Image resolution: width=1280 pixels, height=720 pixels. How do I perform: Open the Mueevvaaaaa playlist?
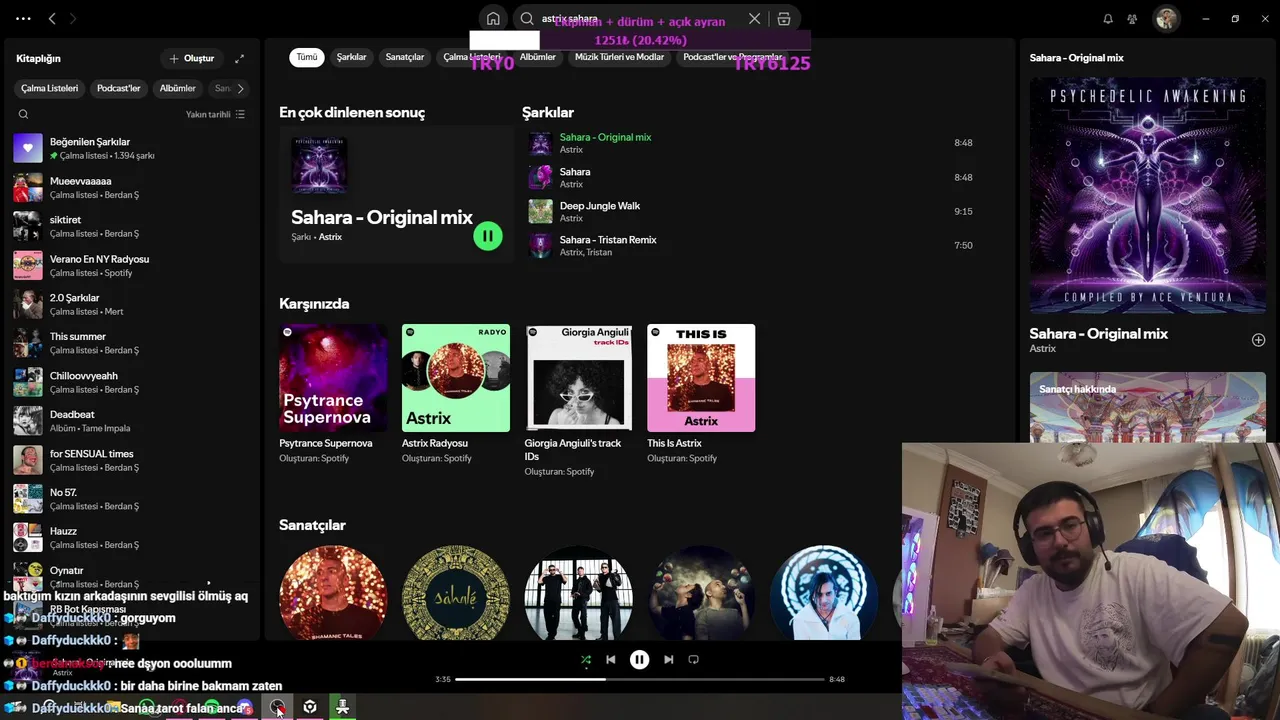point(130,187)
